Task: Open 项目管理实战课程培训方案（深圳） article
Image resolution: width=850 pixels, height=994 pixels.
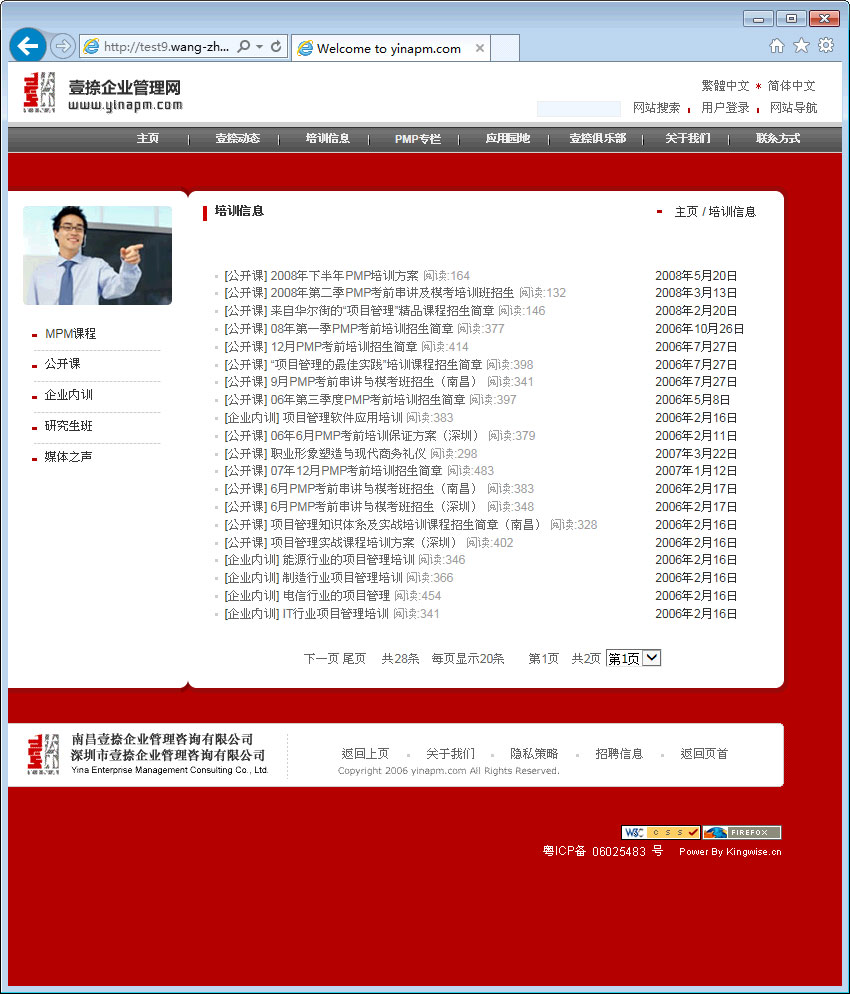Action: tap(364, 543)
